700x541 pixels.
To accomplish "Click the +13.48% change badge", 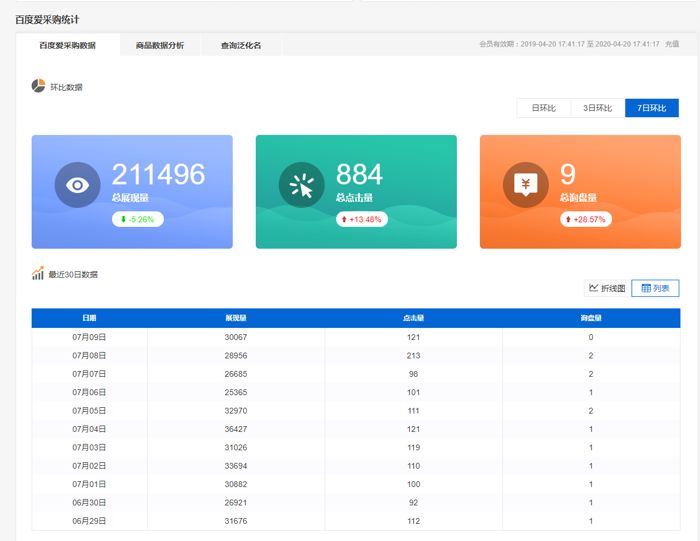I will click(362, 219).
